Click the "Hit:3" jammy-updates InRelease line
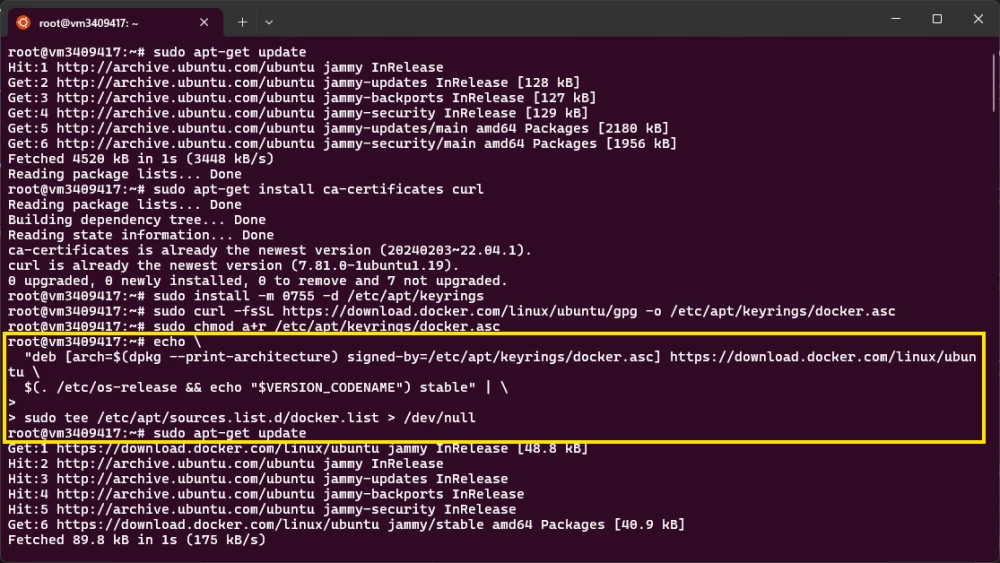Image resolution: width=1000 pixels, height=563 pixels. pos(258,479)
